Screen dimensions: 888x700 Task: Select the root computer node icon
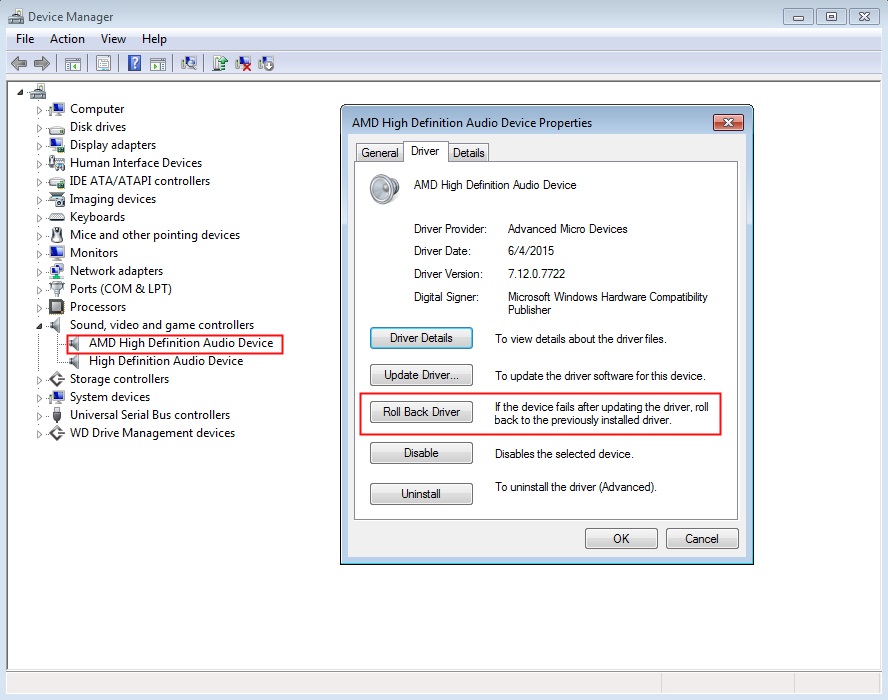[38, 91]
